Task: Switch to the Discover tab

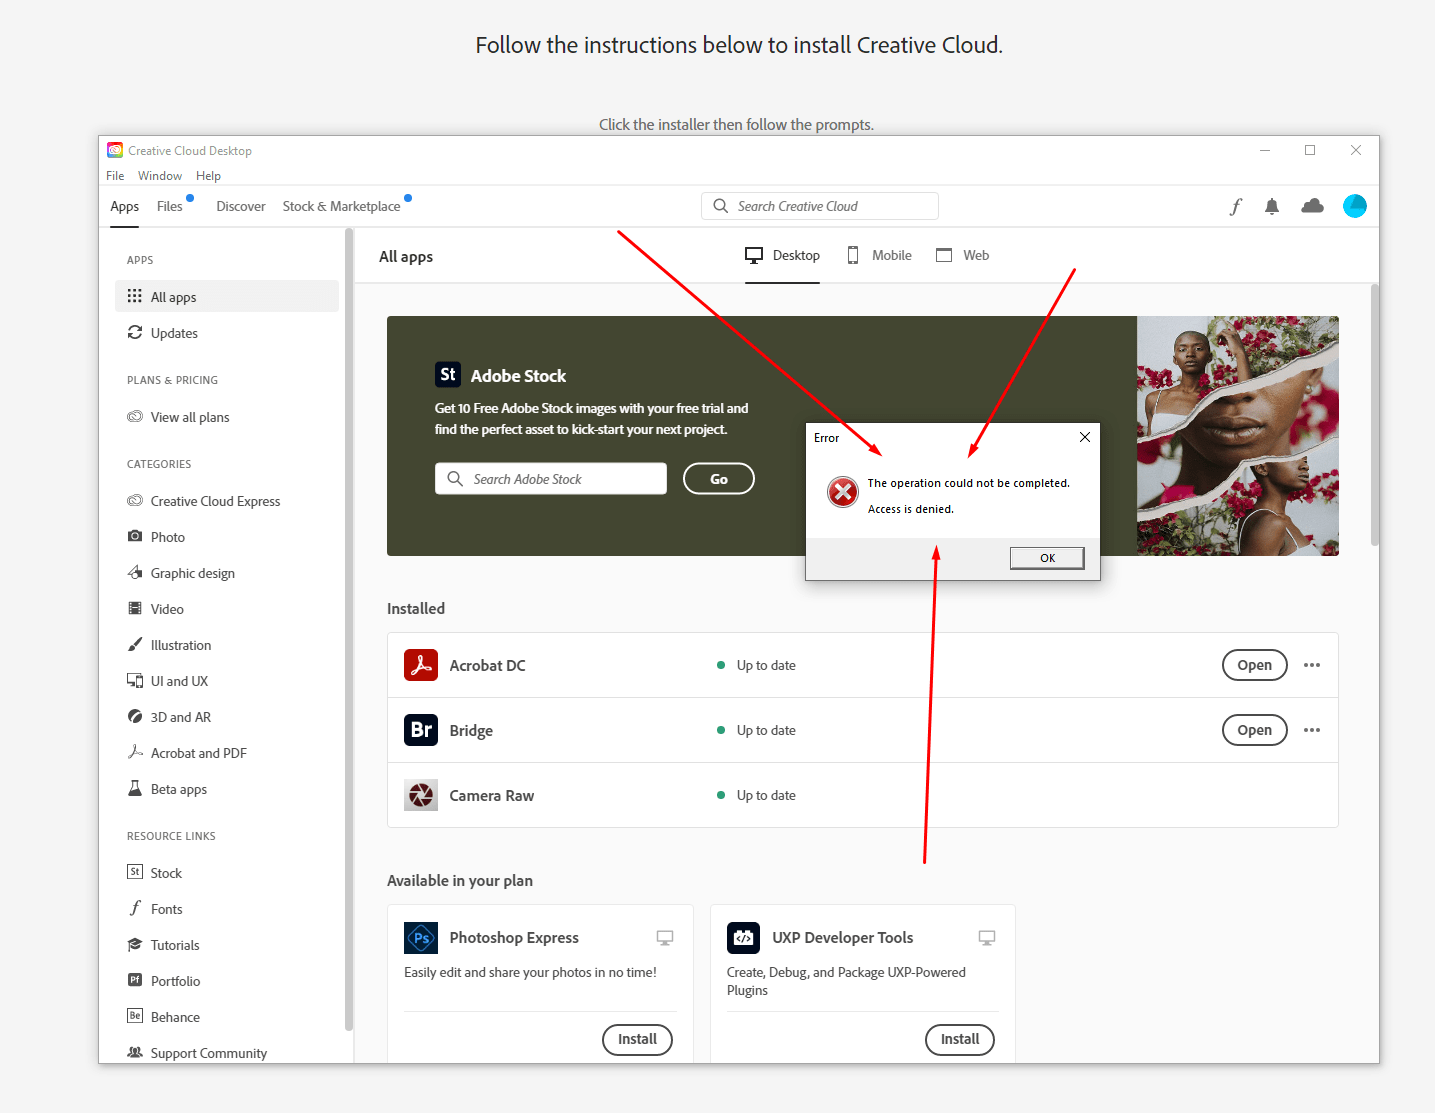Action: point(241,206)
